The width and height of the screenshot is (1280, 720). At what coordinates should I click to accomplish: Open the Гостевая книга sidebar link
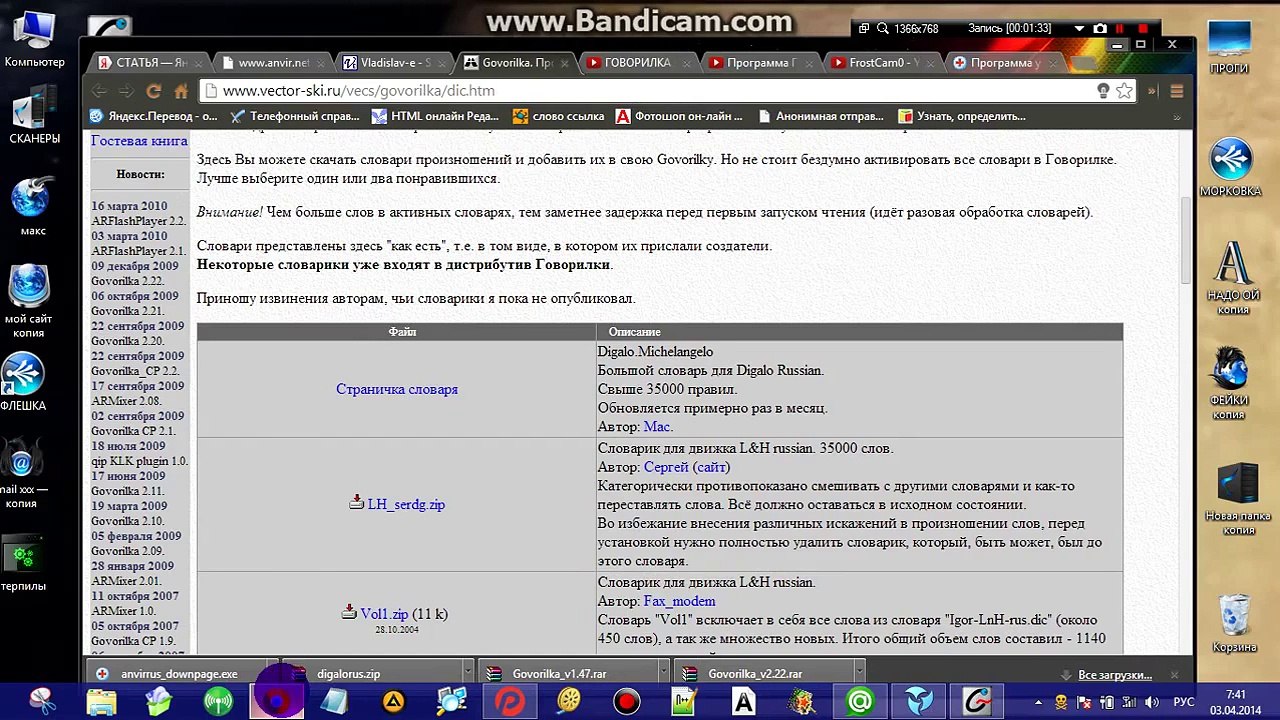tap(139, 141)
